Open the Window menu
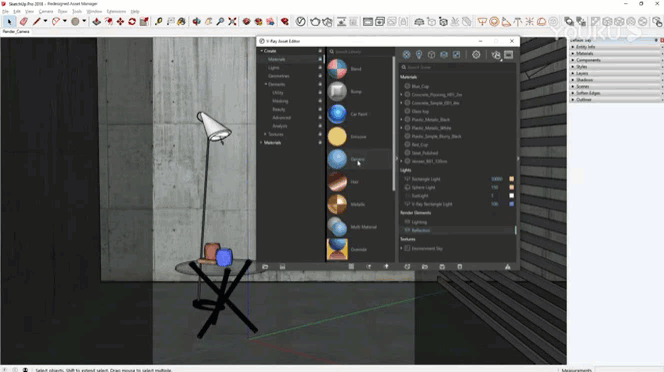The width and height of the screenshot is (664, 372). click(x=94, y=11)
